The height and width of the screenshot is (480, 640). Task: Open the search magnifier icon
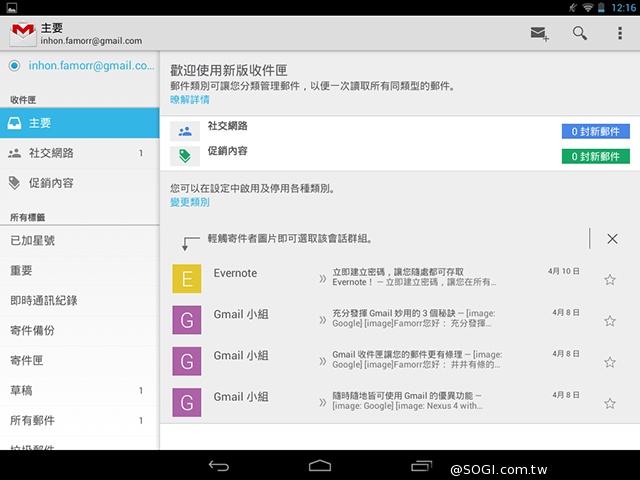(580, 33)
